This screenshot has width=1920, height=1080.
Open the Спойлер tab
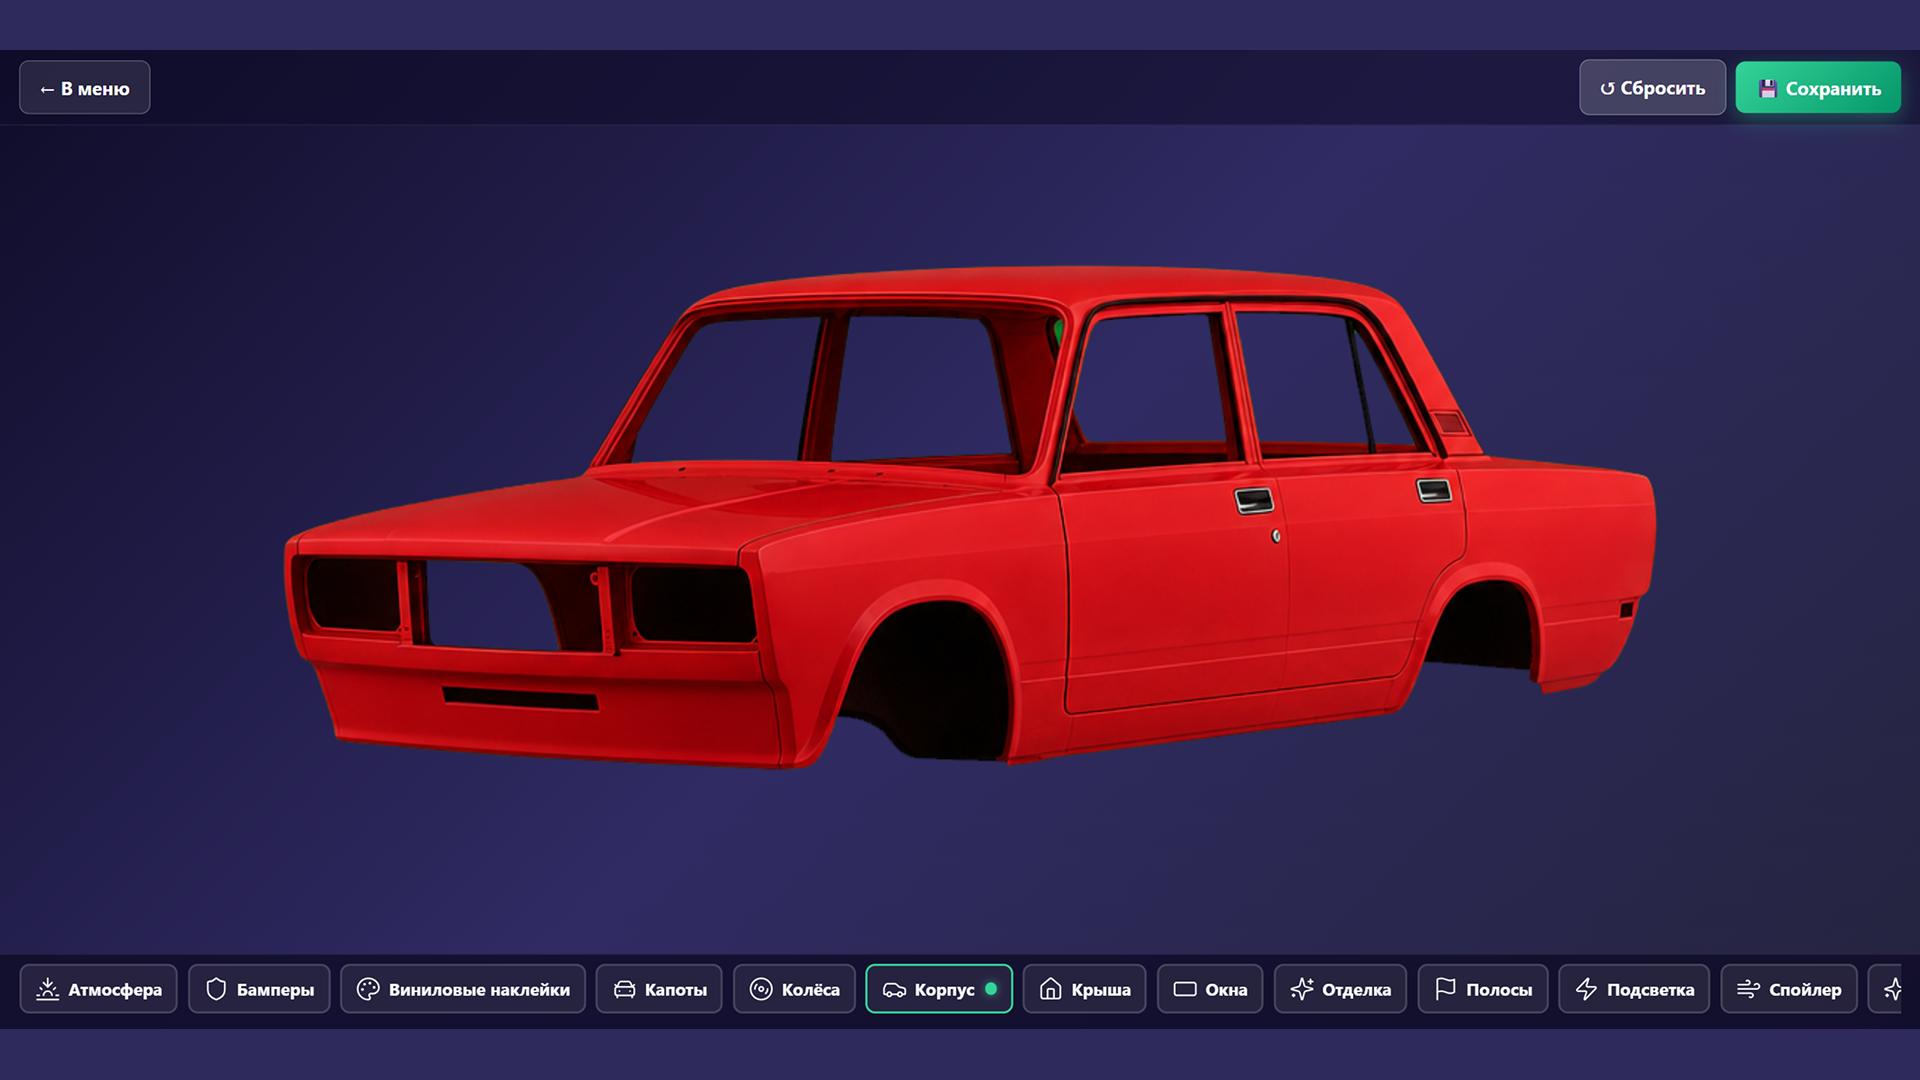[1789, 989]
